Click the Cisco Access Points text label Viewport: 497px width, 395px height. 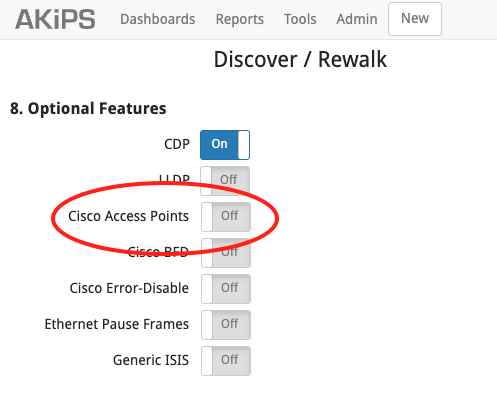point(129,216)
